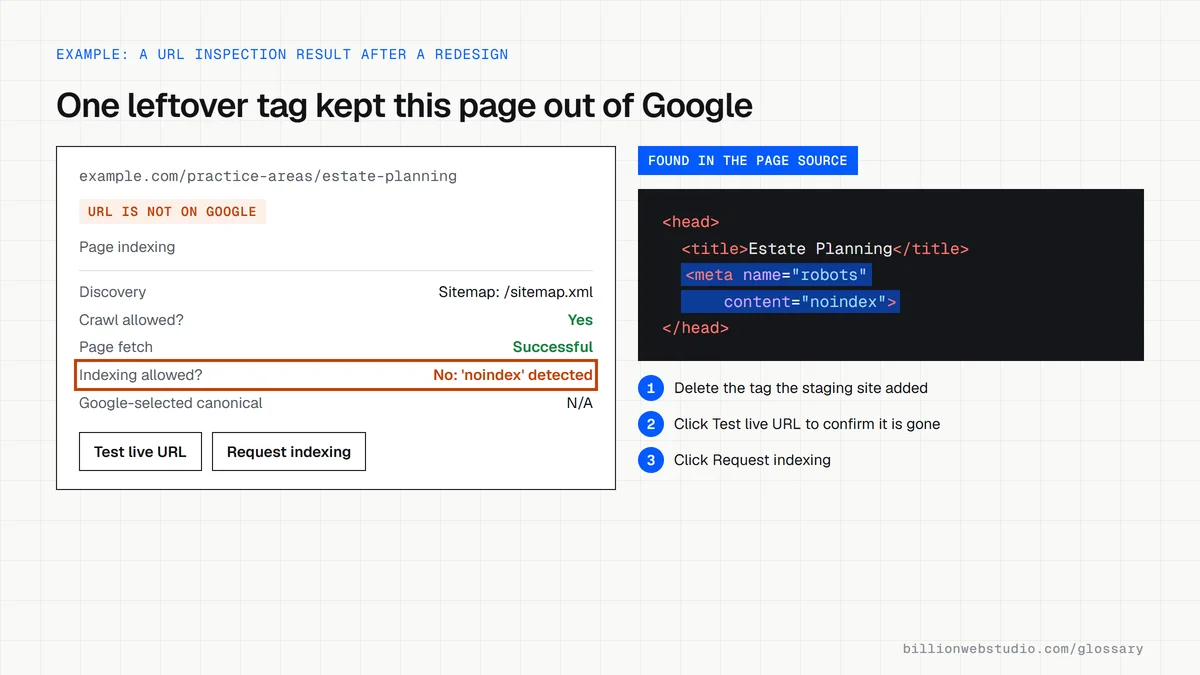The image size is (1200, 675).
Task: Click the Sitemap: /sitemap.xml value
Action: tap(515, 292)
